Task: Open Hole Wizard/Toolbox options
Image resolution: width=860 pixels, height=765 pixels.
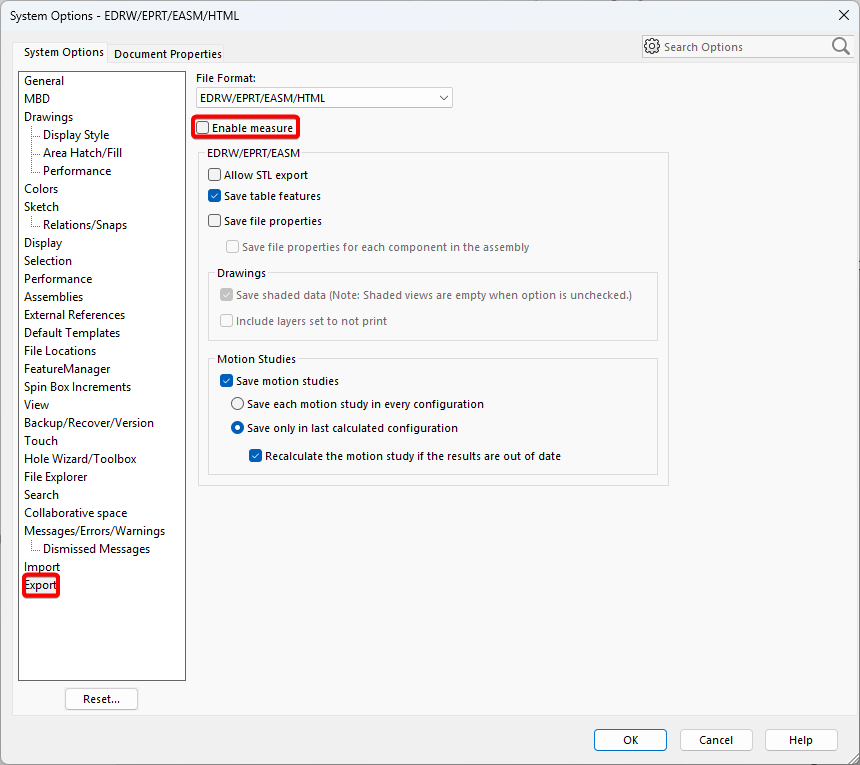Action: coord(80,459)
